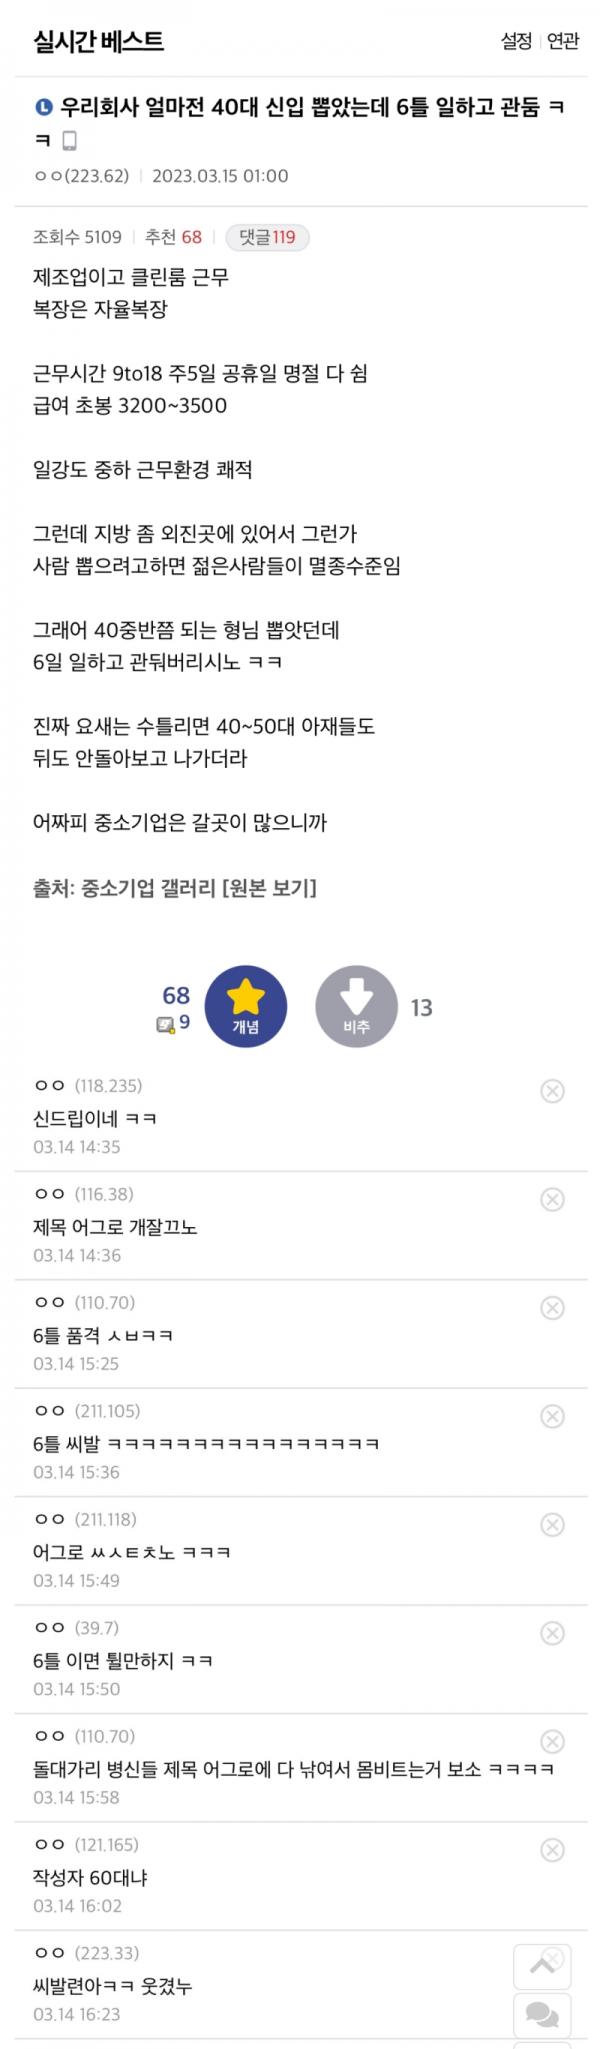The image size is (600, 2049).
Task: Click the blue L badge before the title
Action: tap(43, 108)
